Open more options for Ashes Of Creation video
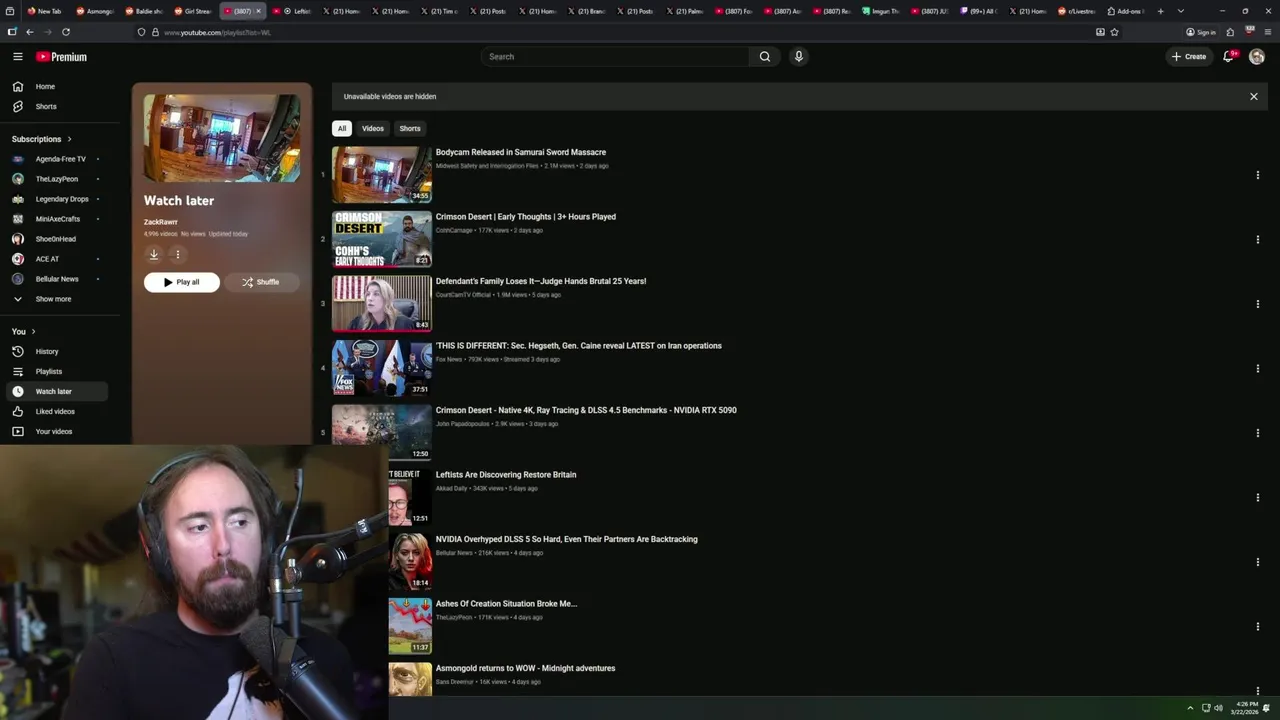 tap(1258, 627)
